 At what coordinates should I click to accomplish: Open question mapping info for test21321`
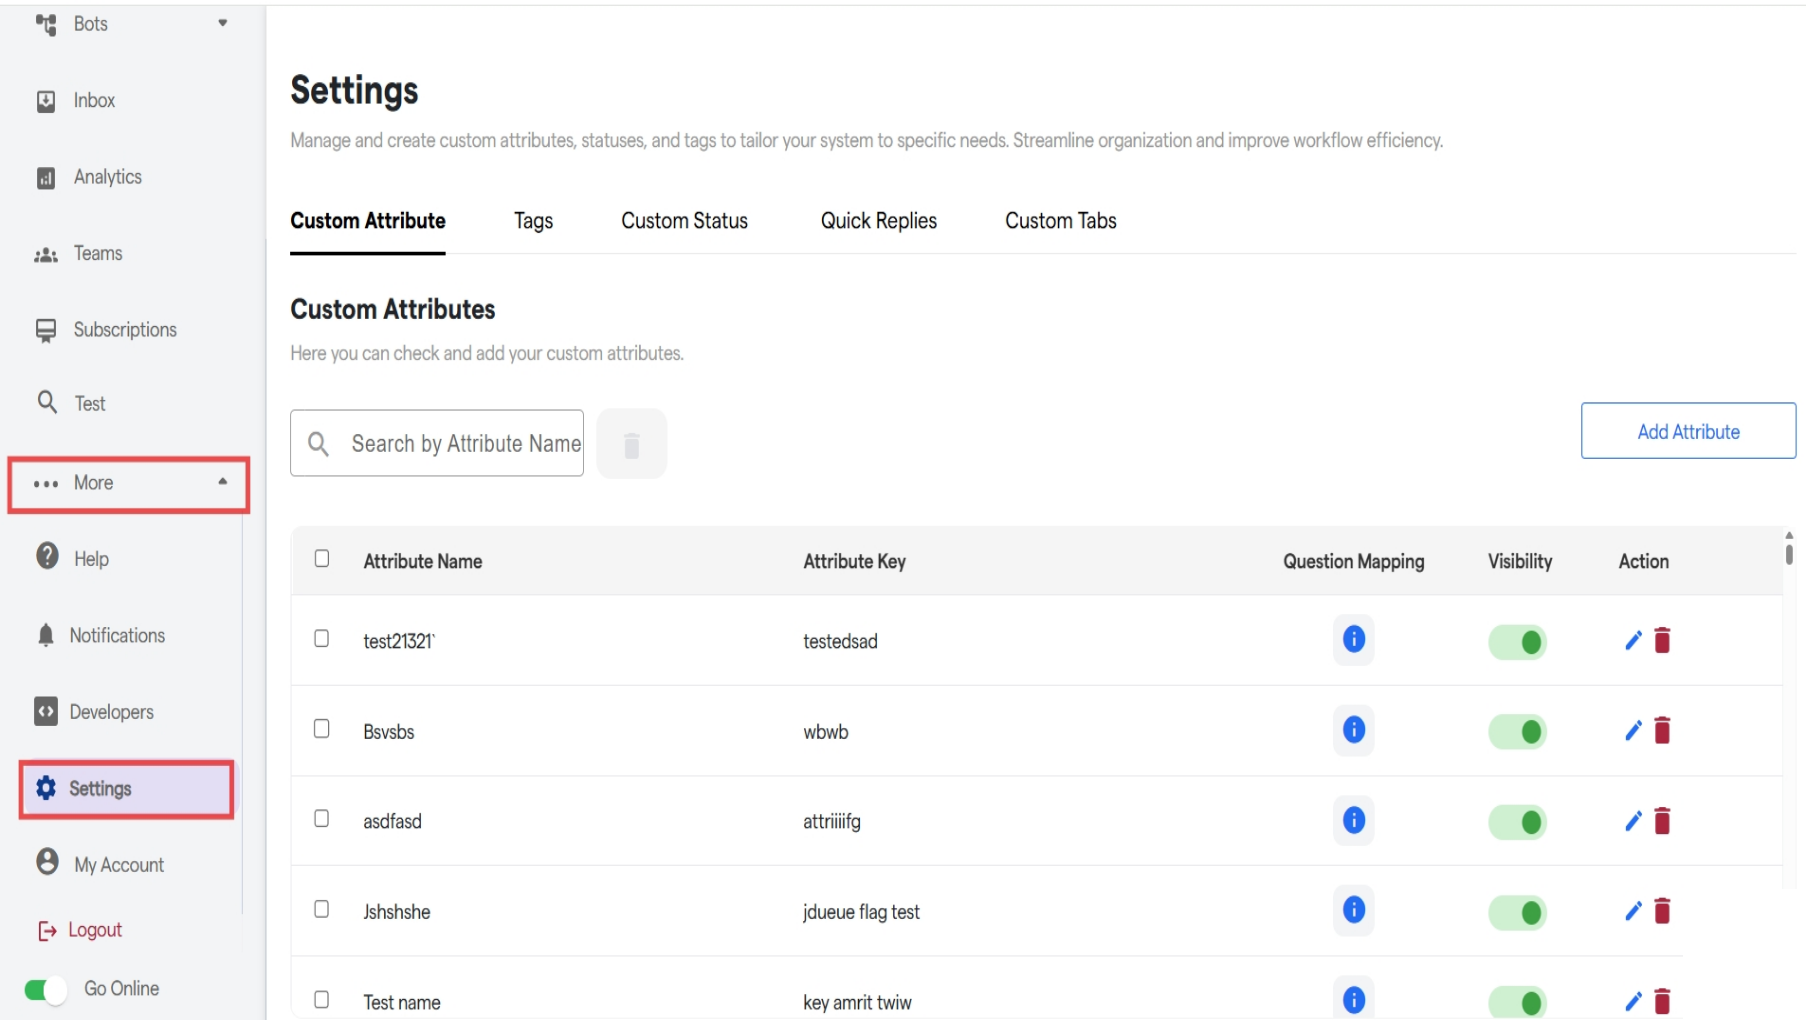coord(1354,640)
